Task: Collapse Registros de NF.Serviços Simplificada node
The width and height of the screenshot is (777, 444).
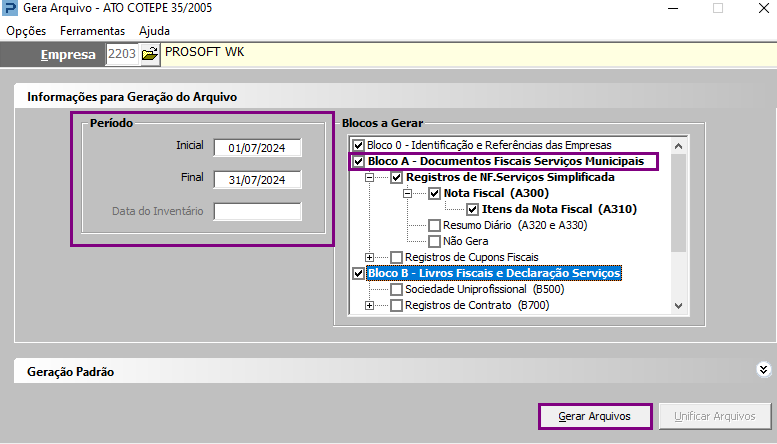Action: pos(370,177)
